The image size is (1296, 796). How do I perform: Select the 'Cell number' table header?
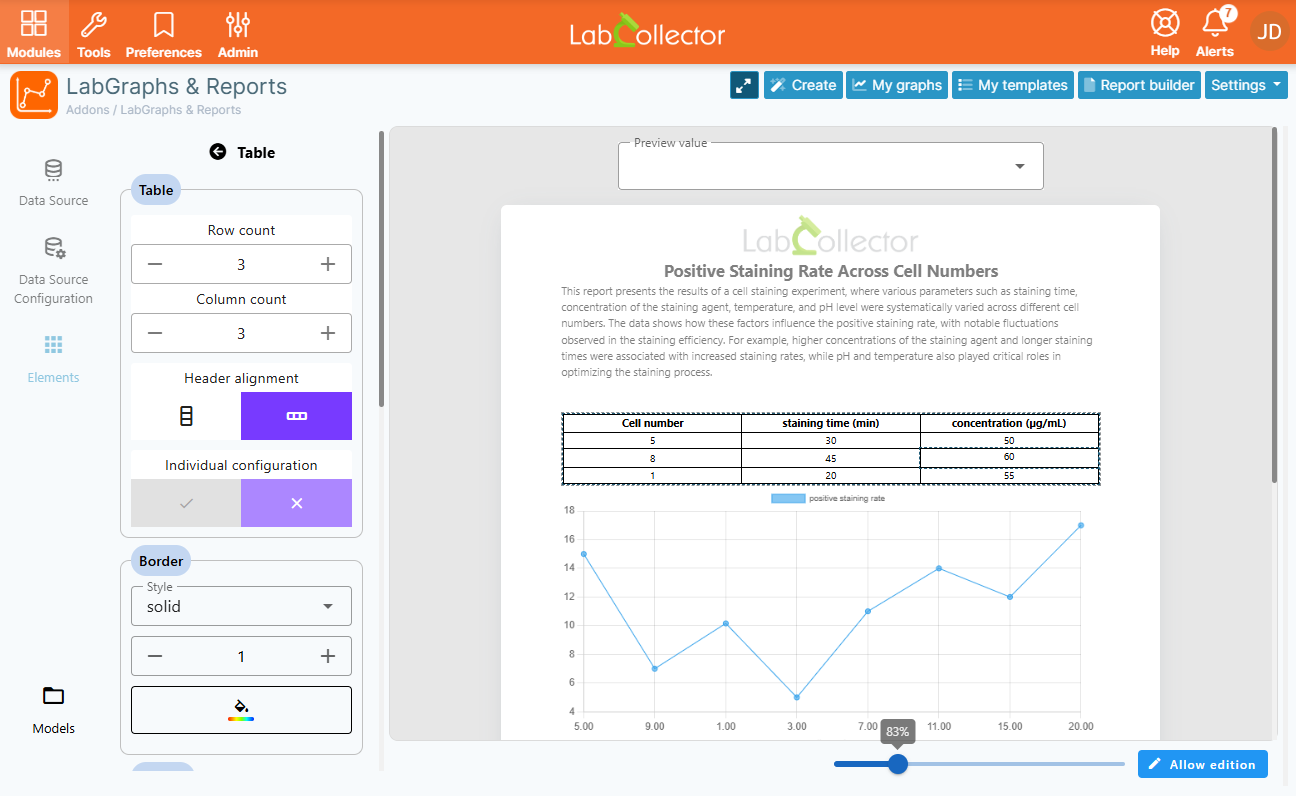tap(652, 423)
